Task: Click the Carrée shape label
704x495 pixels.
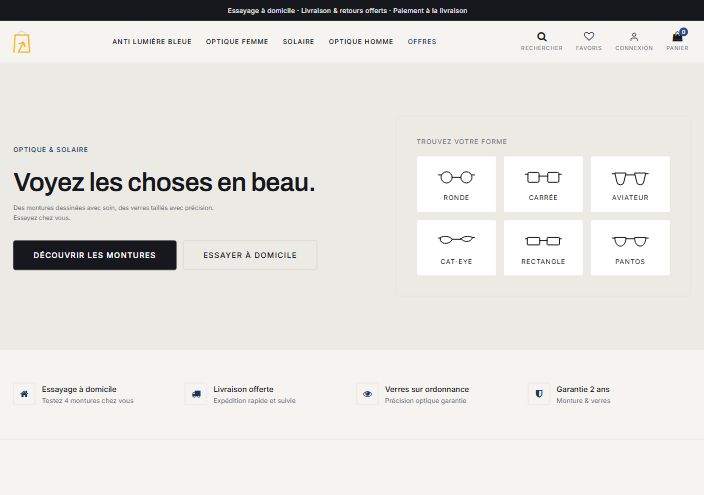Action: click(x=543, y=198)
